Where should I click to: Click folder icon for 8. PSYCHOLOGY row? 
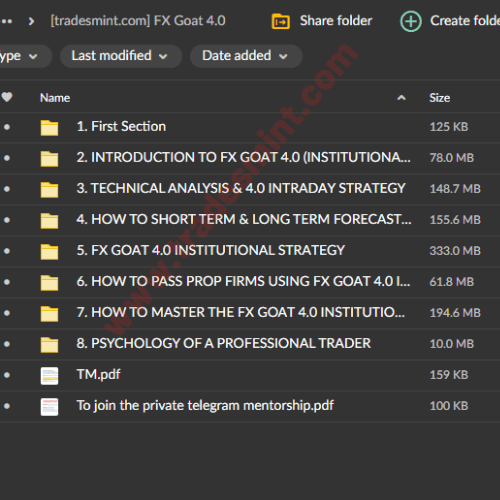(49, 344)
